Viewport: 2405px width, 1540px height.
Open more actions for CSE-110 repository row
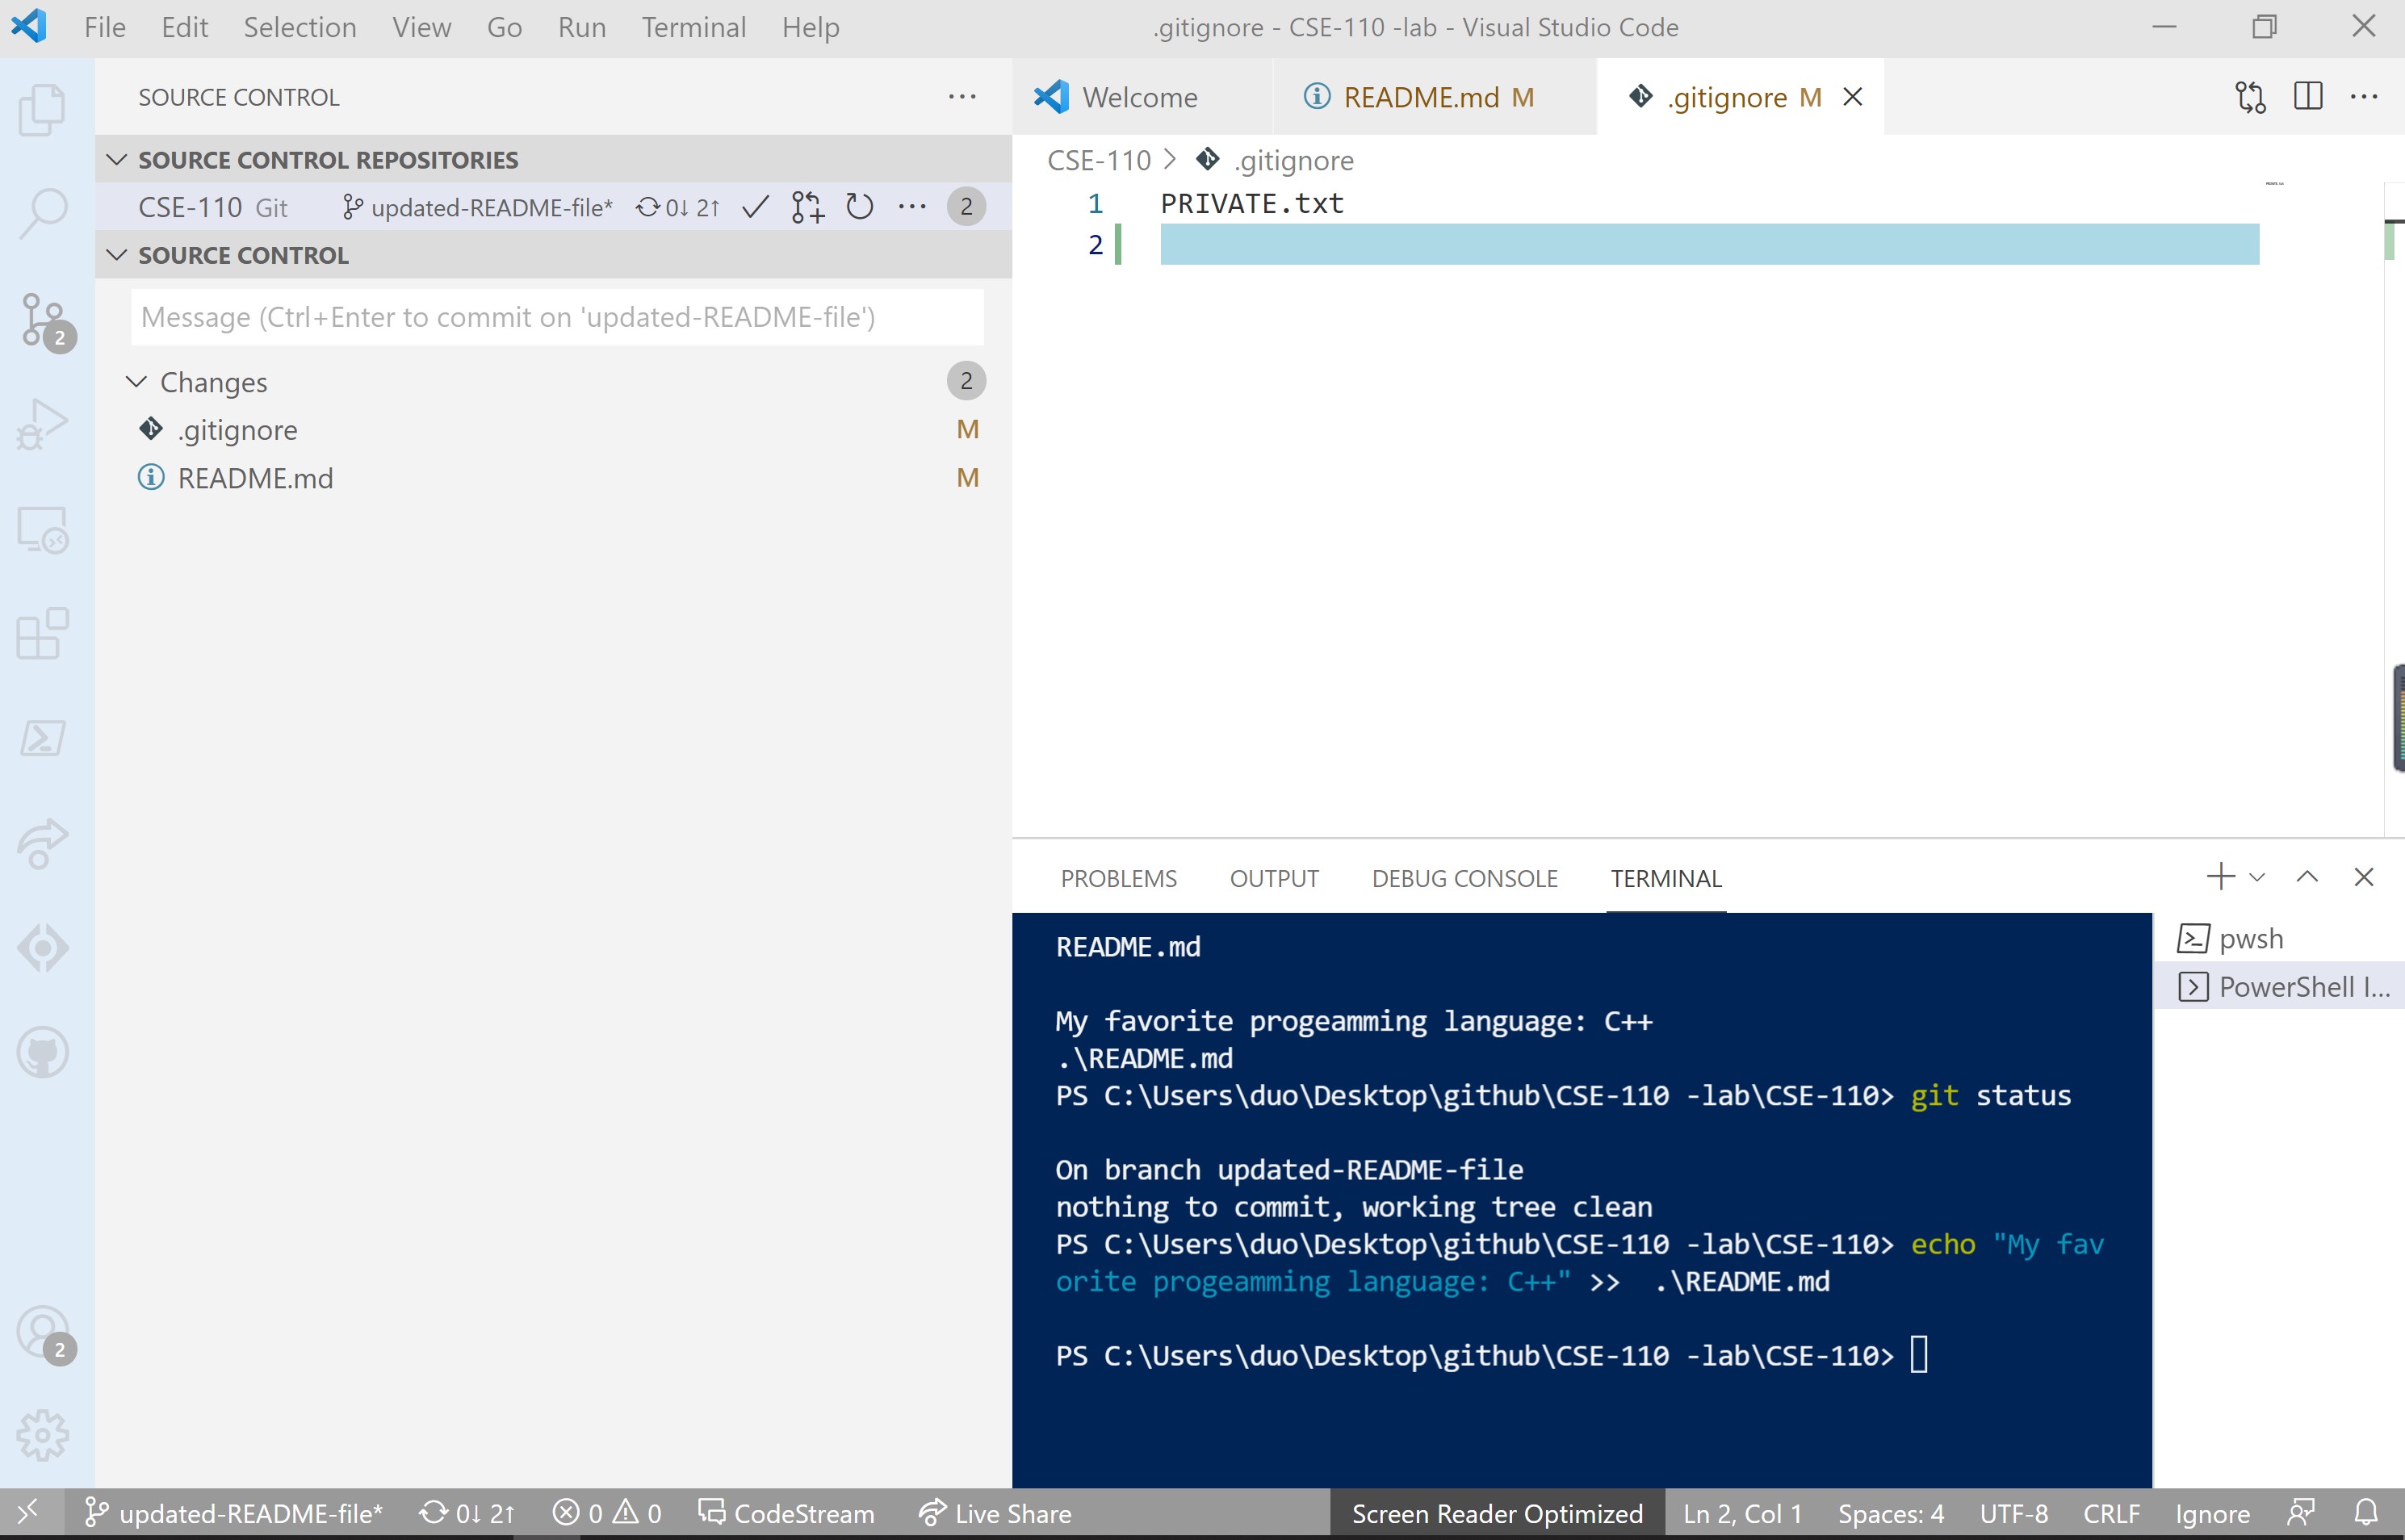[912, 207]
